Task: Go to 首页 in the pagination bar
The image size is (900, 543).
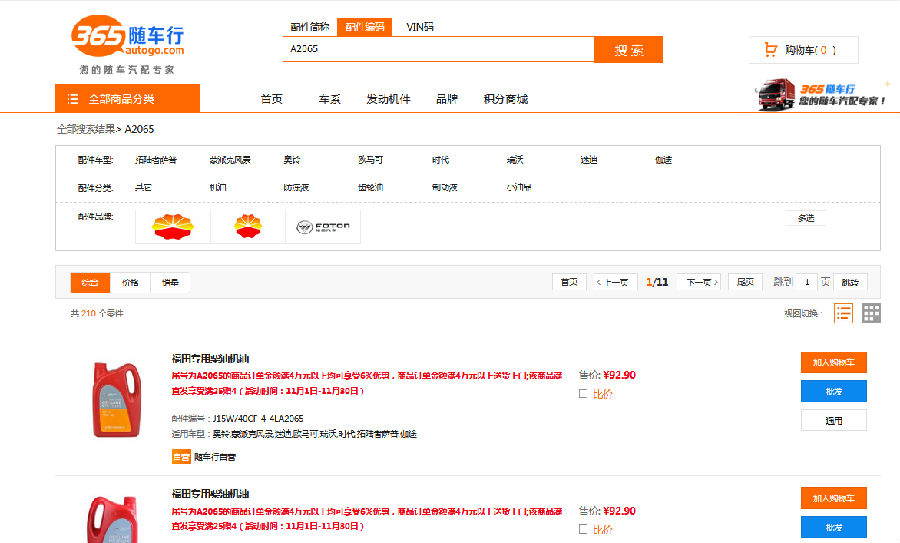Action: pyautogui.click(x=569, y=282)
